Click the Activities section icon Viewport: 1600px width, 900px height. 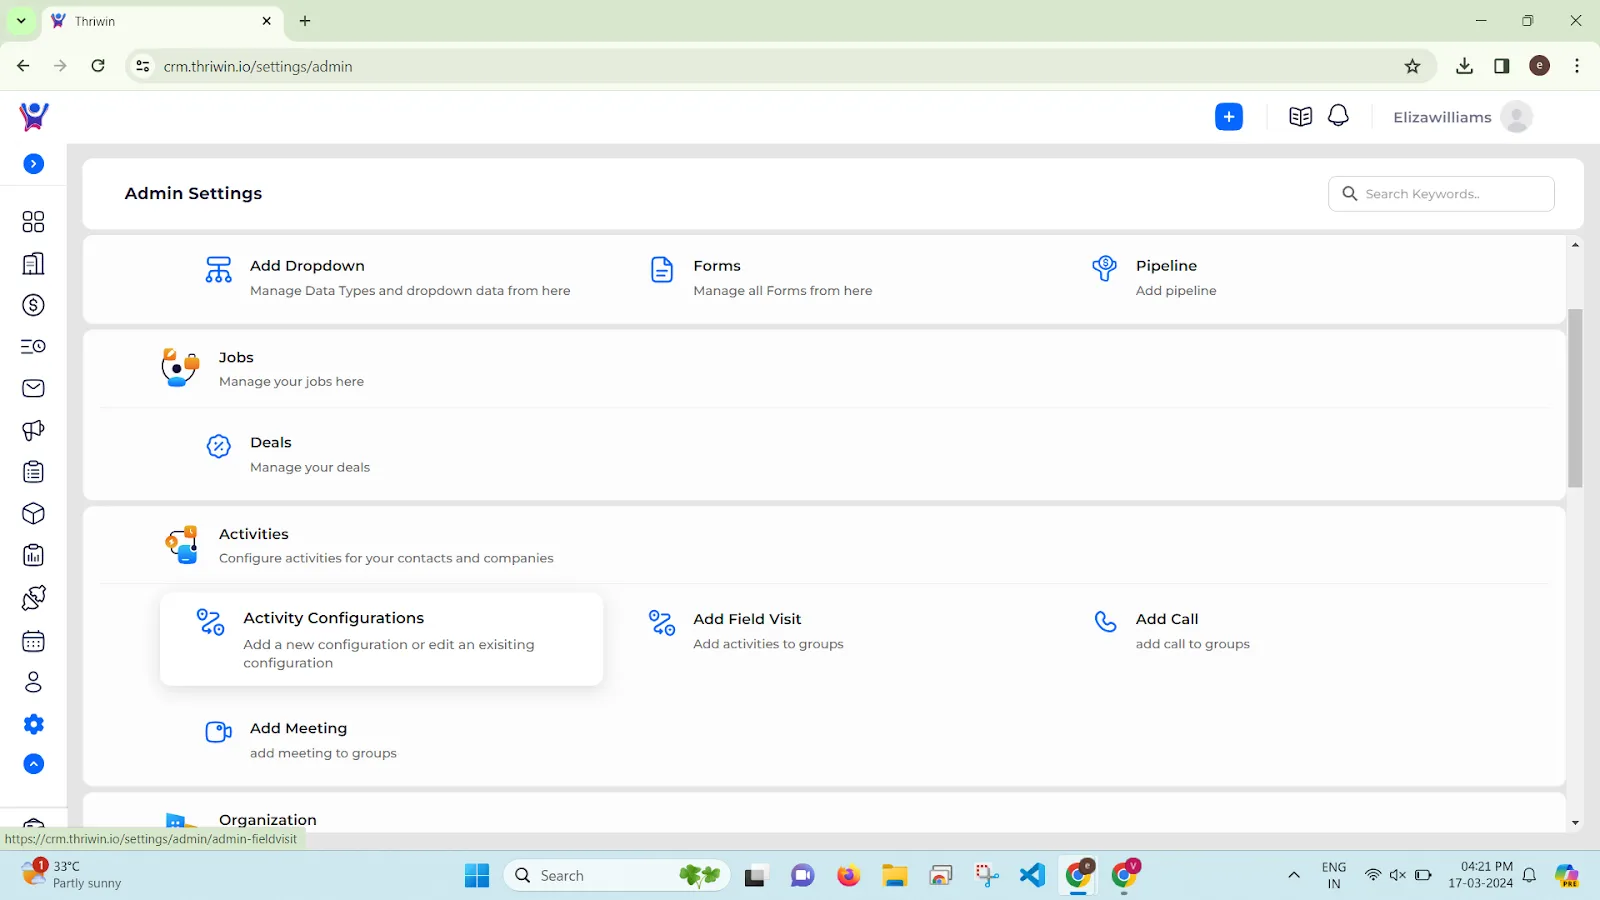(182, 545)
